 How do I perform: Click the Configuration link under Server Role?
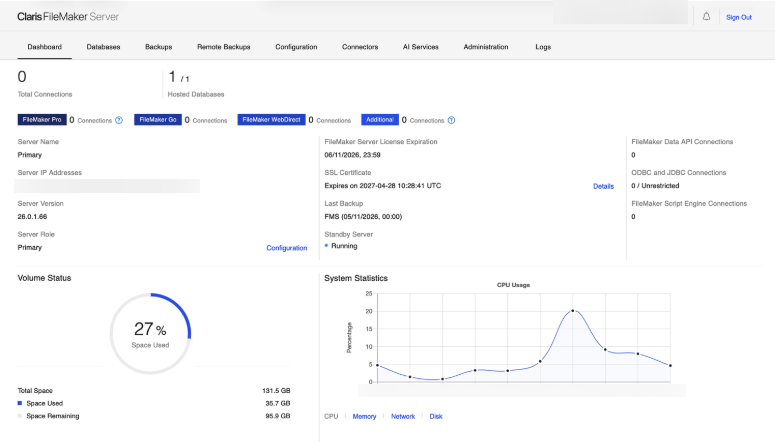click(287, 248)
